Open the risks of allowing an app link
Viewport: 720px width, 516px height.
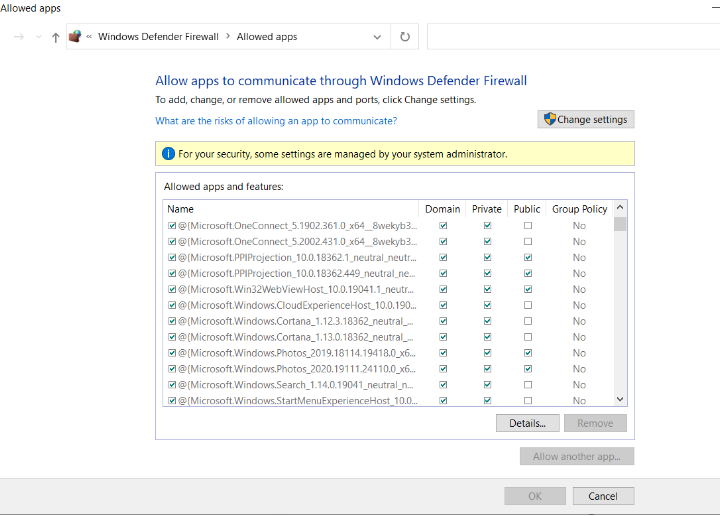pyautogui.click(x=276, y=121)
